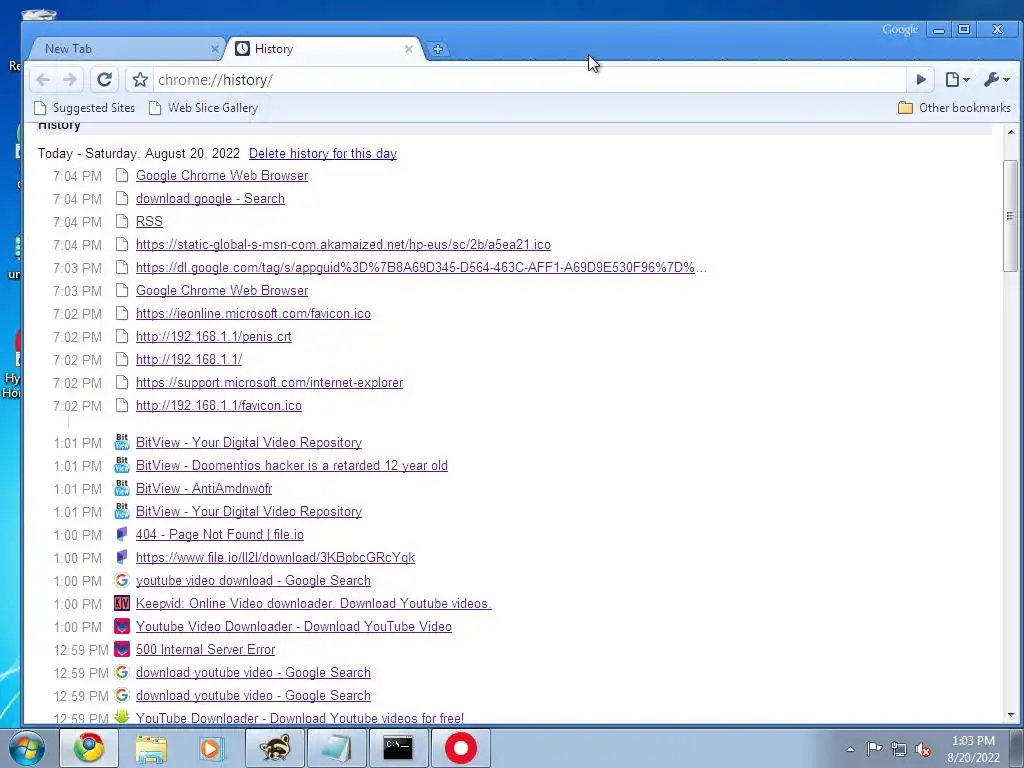Reload the history page
The height and width of the screenshot is (768, 1024).
click(104, 80)
